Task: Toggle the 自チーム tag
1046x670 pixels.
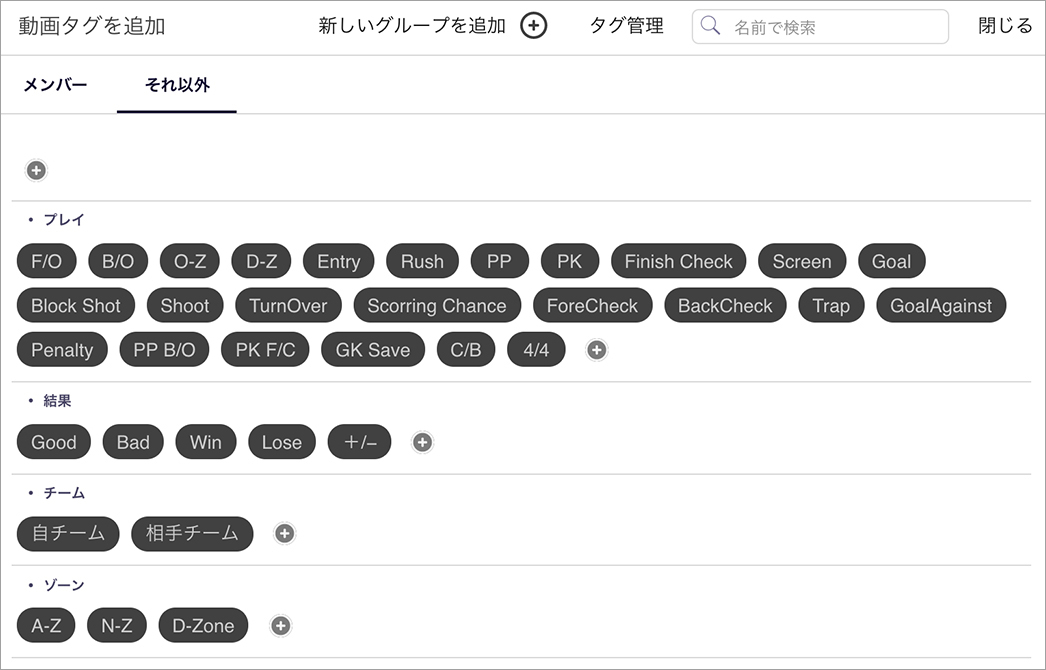Action: pos(68,533)
